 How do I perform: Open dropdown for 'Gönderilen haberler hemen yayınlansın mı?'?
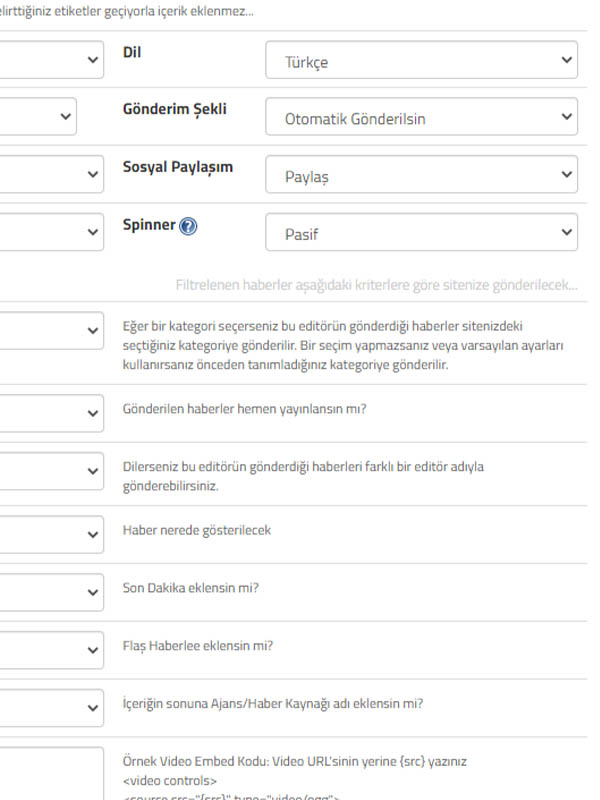click(x=50, y=411)
